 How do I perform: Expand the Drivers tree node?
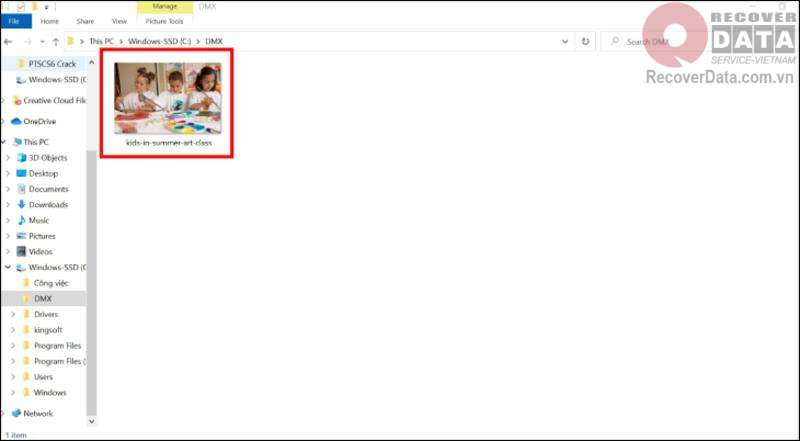coord(13,314)
